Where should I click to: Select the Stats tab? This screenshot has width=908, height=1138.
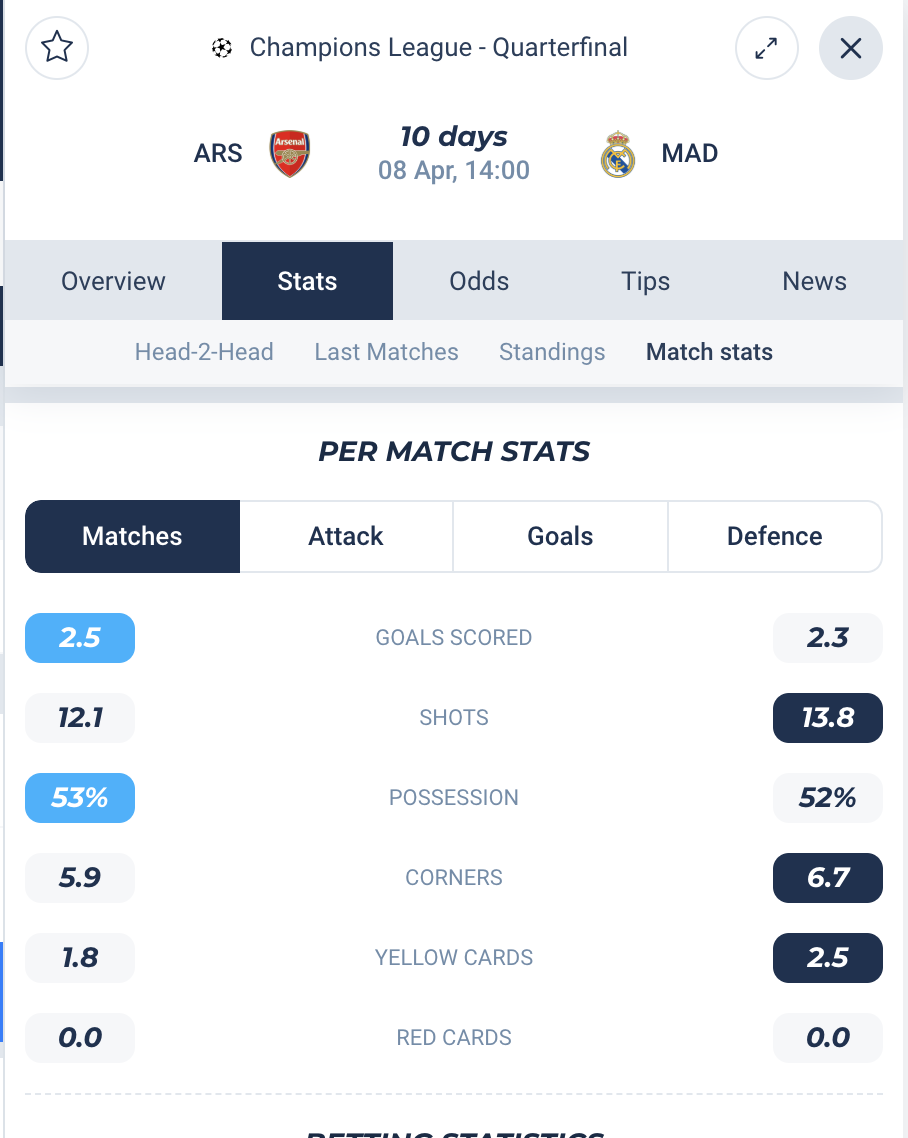click(x=307, y=281)
